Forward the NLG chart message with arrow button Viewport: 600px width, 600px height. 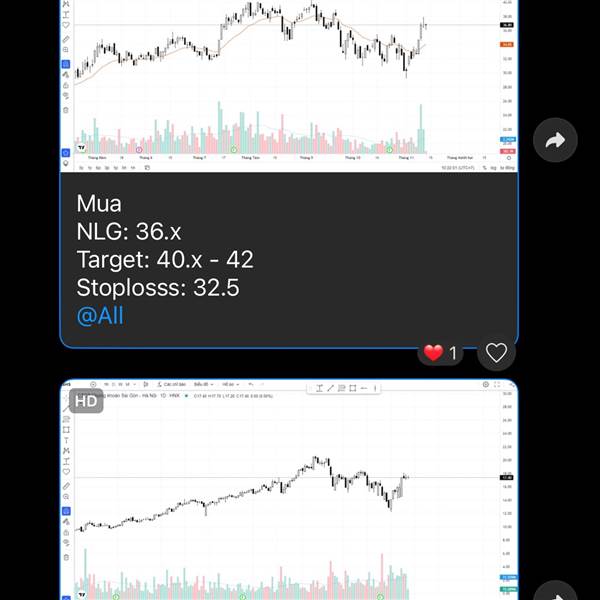click(x=555, y=140)
